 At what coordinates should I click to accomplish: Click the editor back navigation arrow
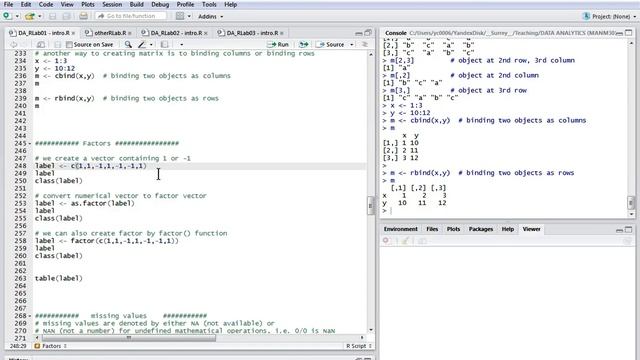13,44
